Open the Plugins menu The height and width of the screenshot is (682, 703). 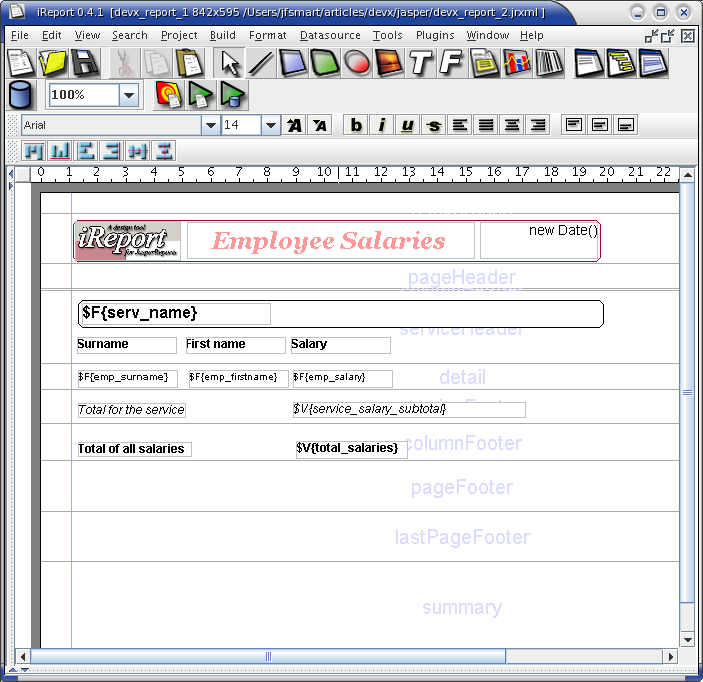click(435, 35)
